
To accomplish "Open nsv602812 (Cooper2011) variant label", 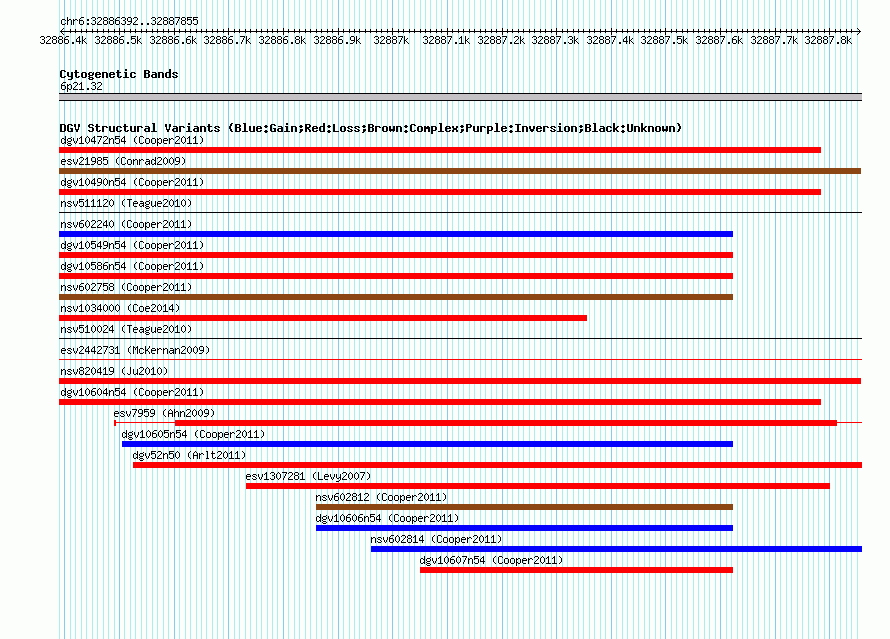I will (381, 497).
